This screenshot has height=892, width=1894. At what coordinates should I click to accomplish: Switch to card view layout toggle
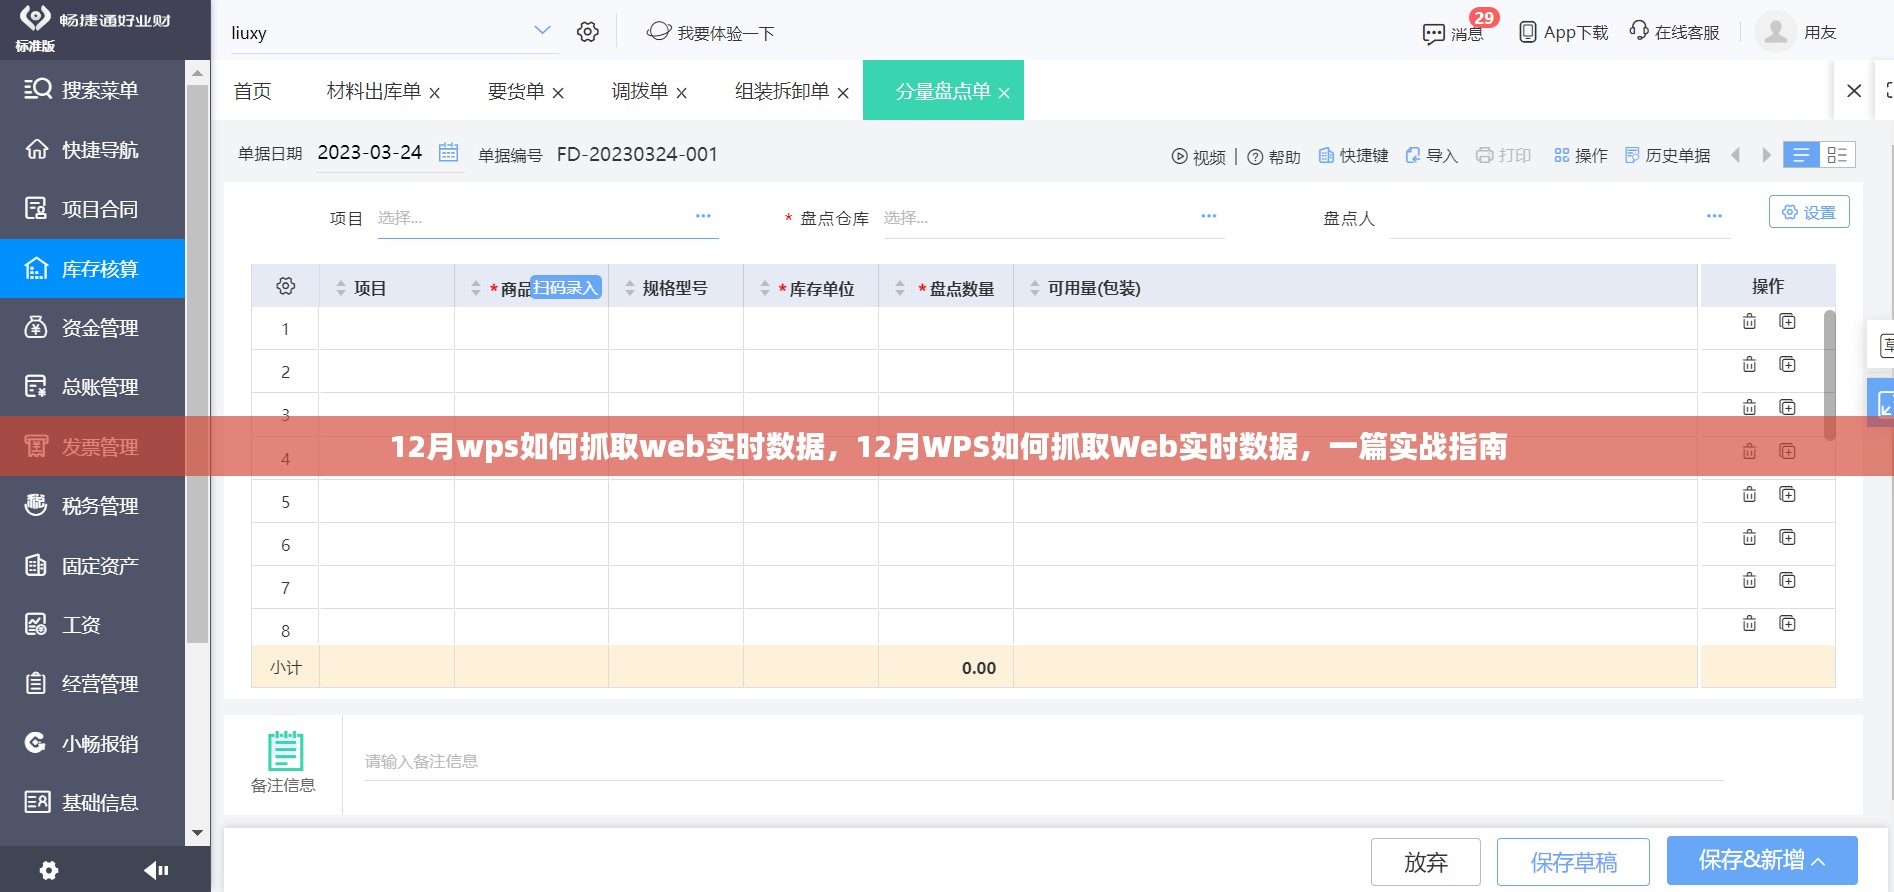tap(1837, 154)
